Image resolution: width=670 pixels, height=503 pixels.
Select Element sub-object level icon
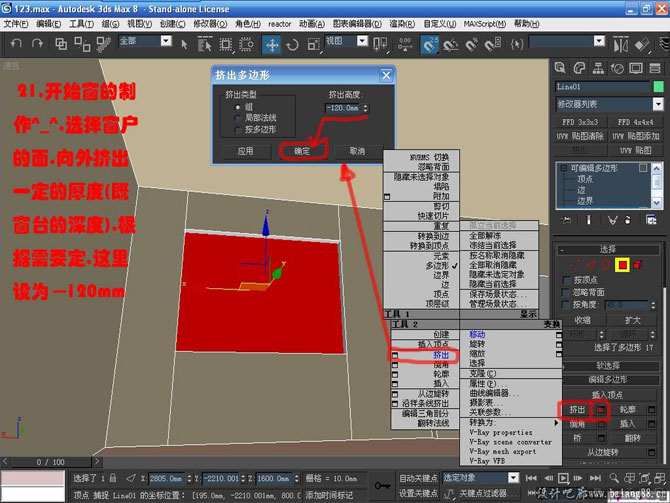(x=638, y=265)
